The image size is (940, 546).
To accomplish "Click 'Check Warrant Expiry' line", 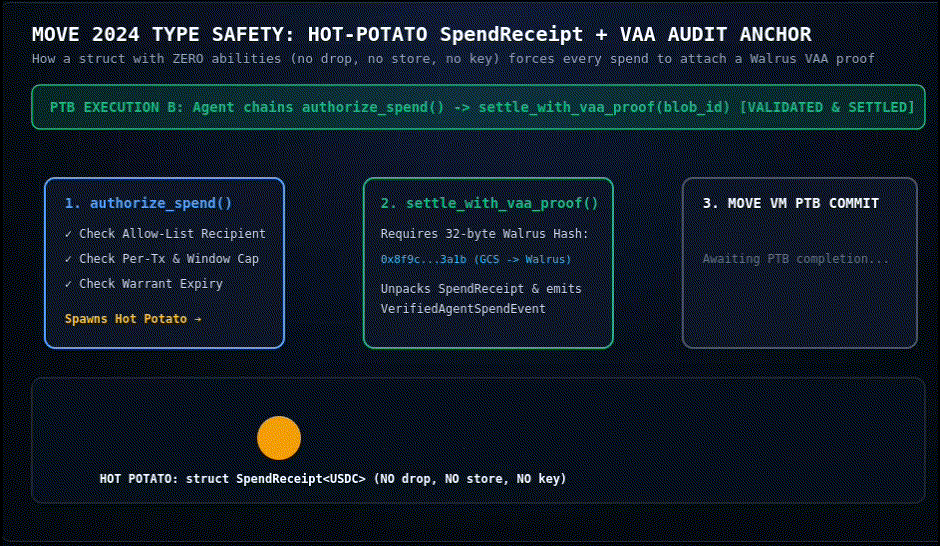I will (x=144, y=284).
